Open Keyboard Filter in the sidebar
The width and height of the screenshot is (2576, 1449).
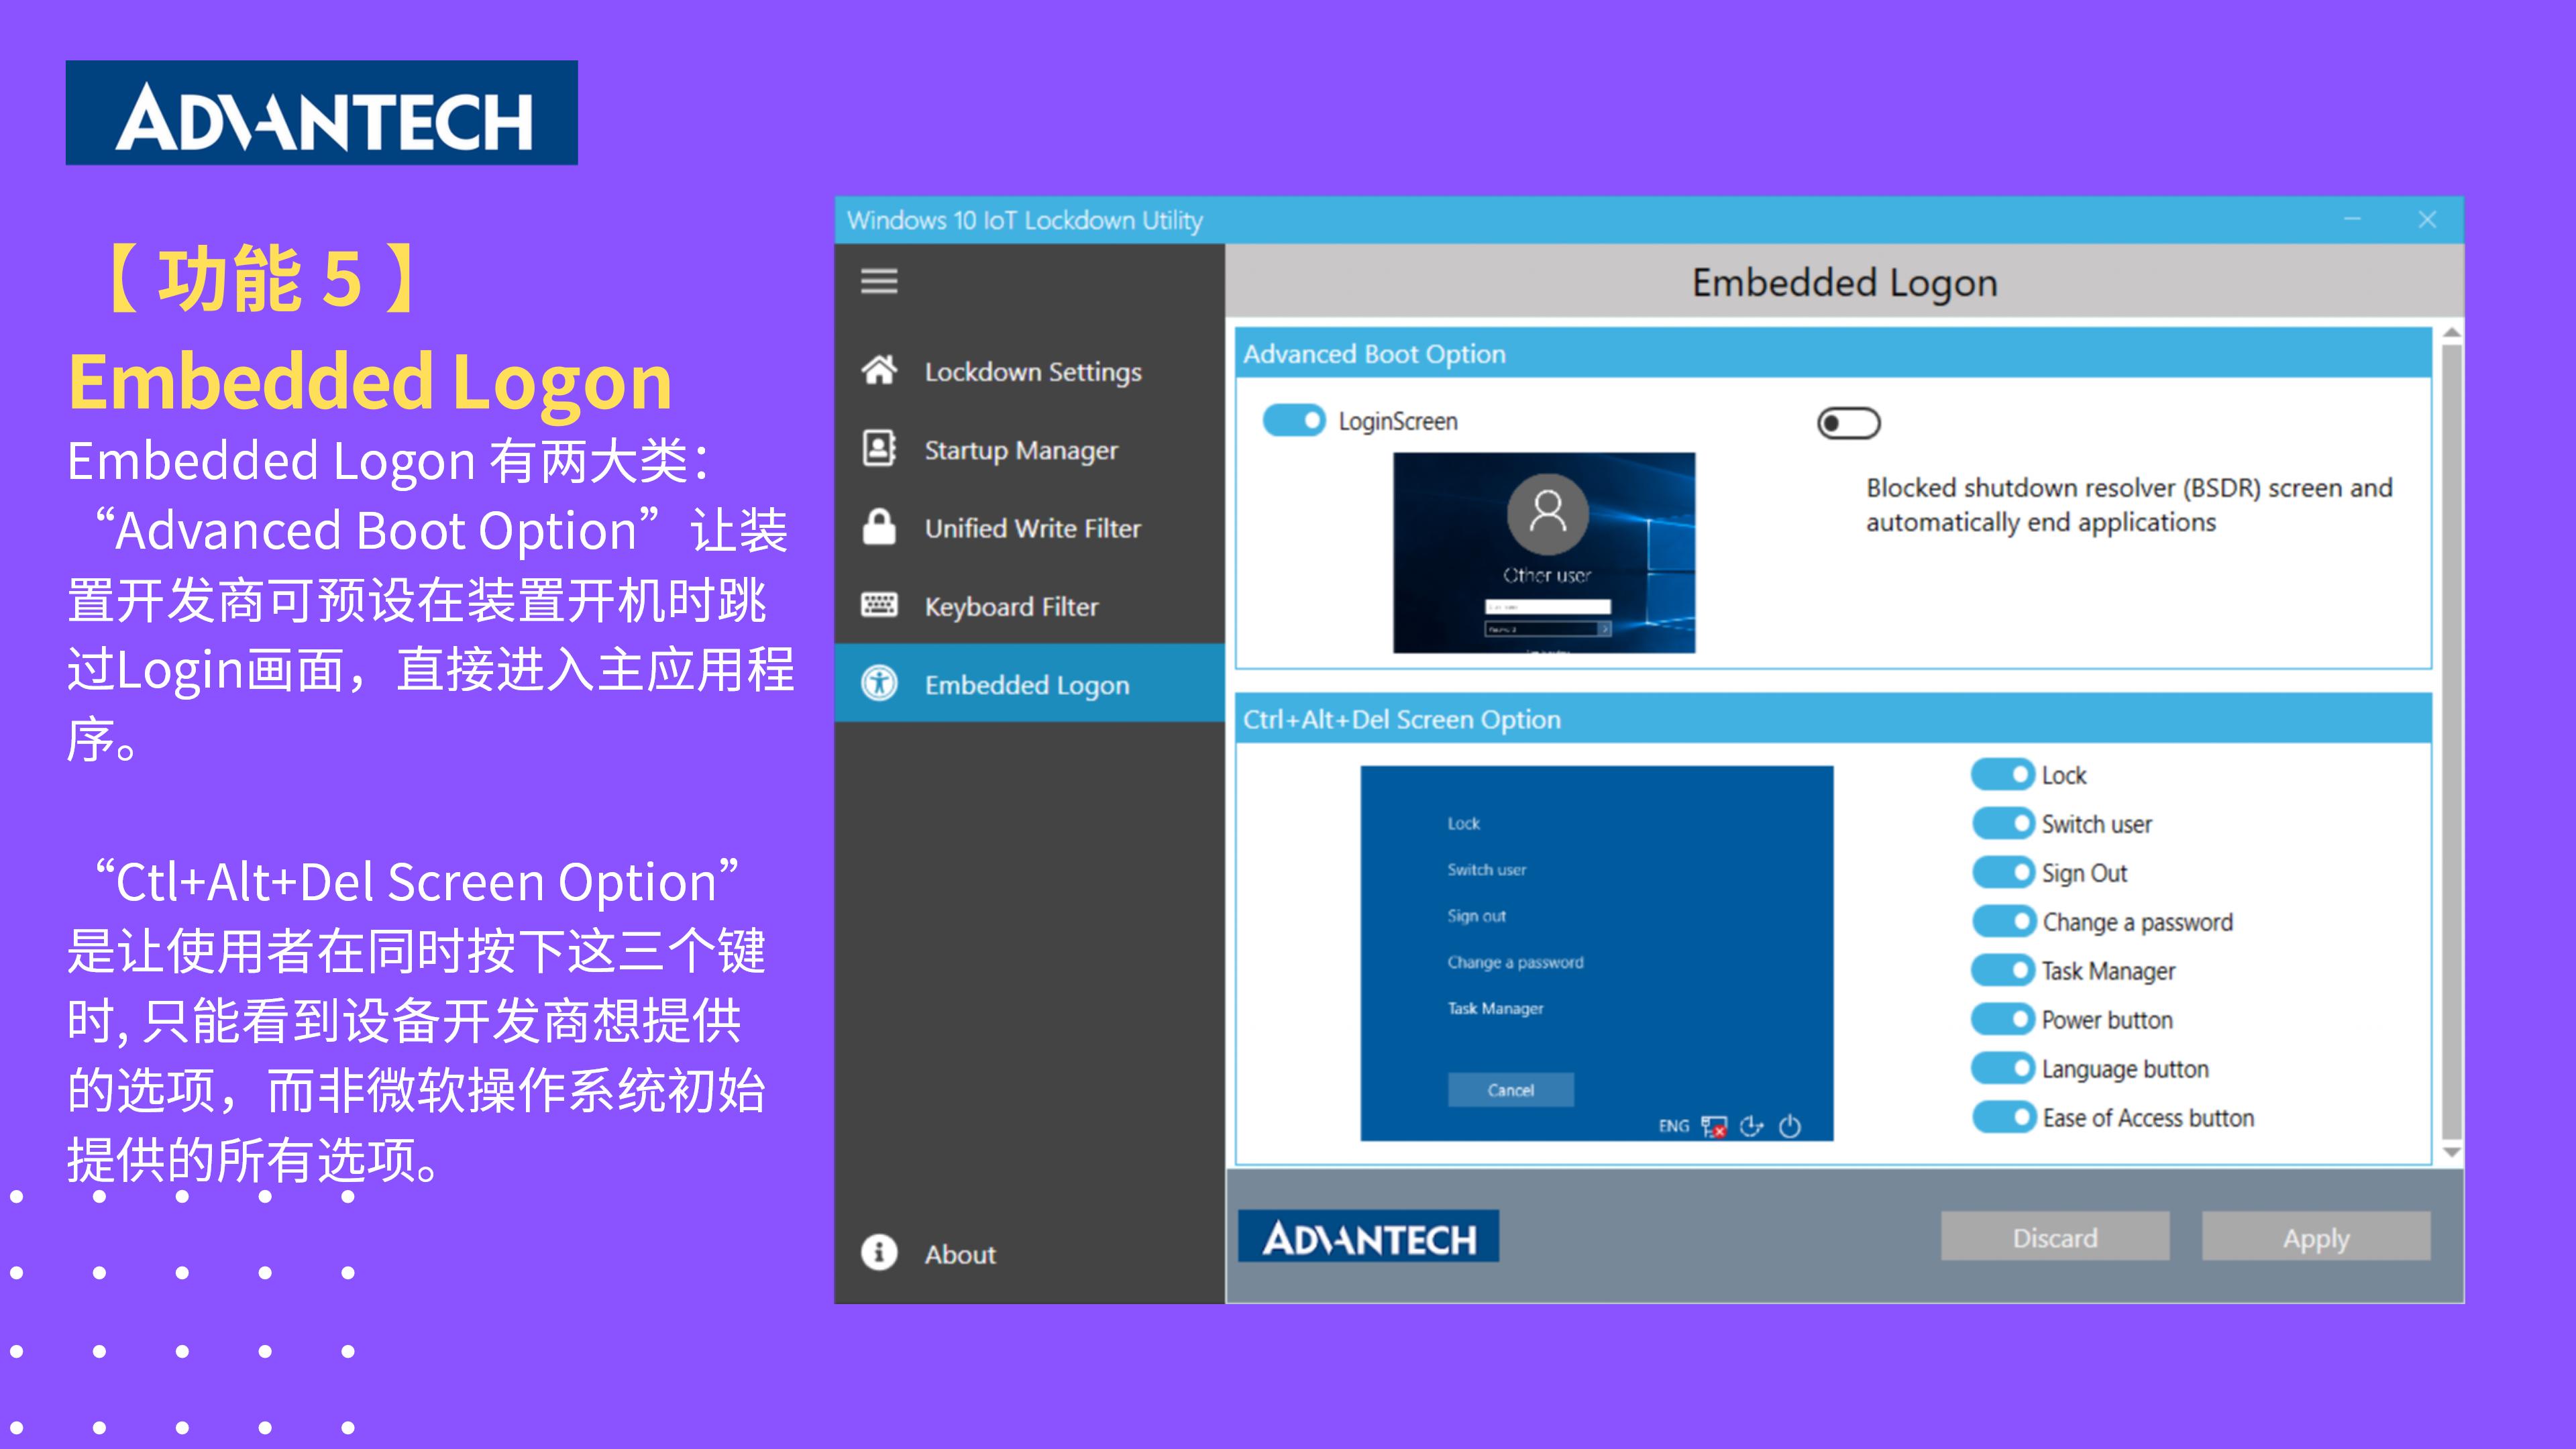(1029, 605)
